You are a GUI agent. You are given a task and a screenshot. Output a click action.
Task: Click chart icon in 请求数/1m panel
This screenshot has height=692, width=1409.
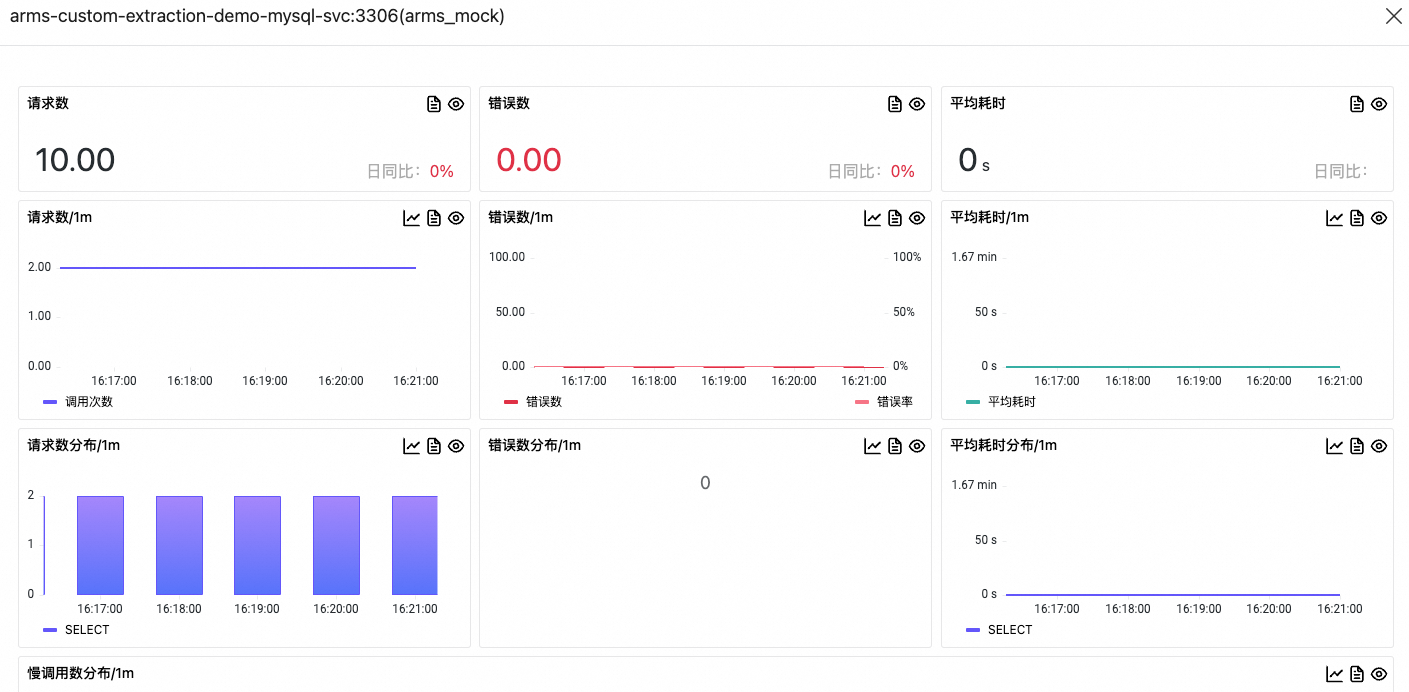coord(411,218)
